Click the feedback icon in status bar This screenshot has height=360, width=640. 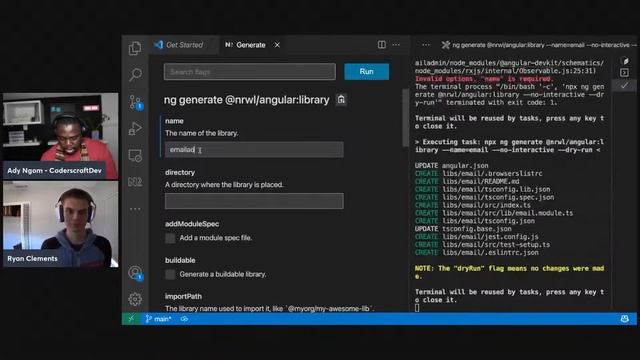[x=624, y=319]
